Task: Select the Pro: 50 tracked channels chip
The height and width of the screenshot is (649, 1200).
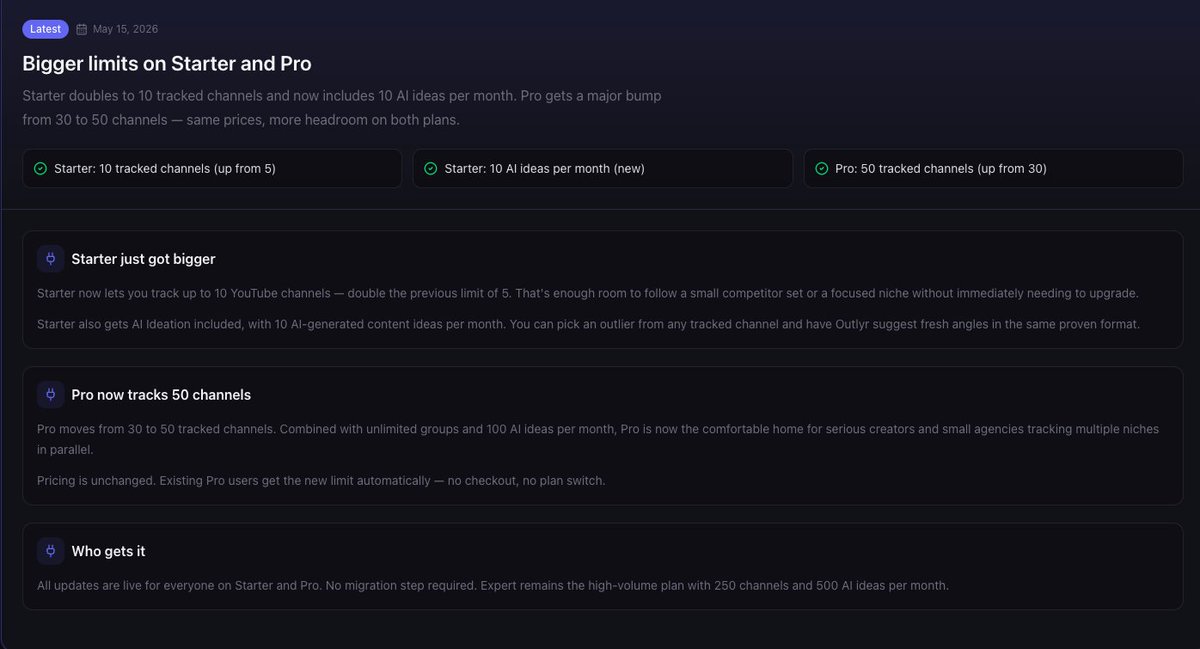Action: point(993,169)
